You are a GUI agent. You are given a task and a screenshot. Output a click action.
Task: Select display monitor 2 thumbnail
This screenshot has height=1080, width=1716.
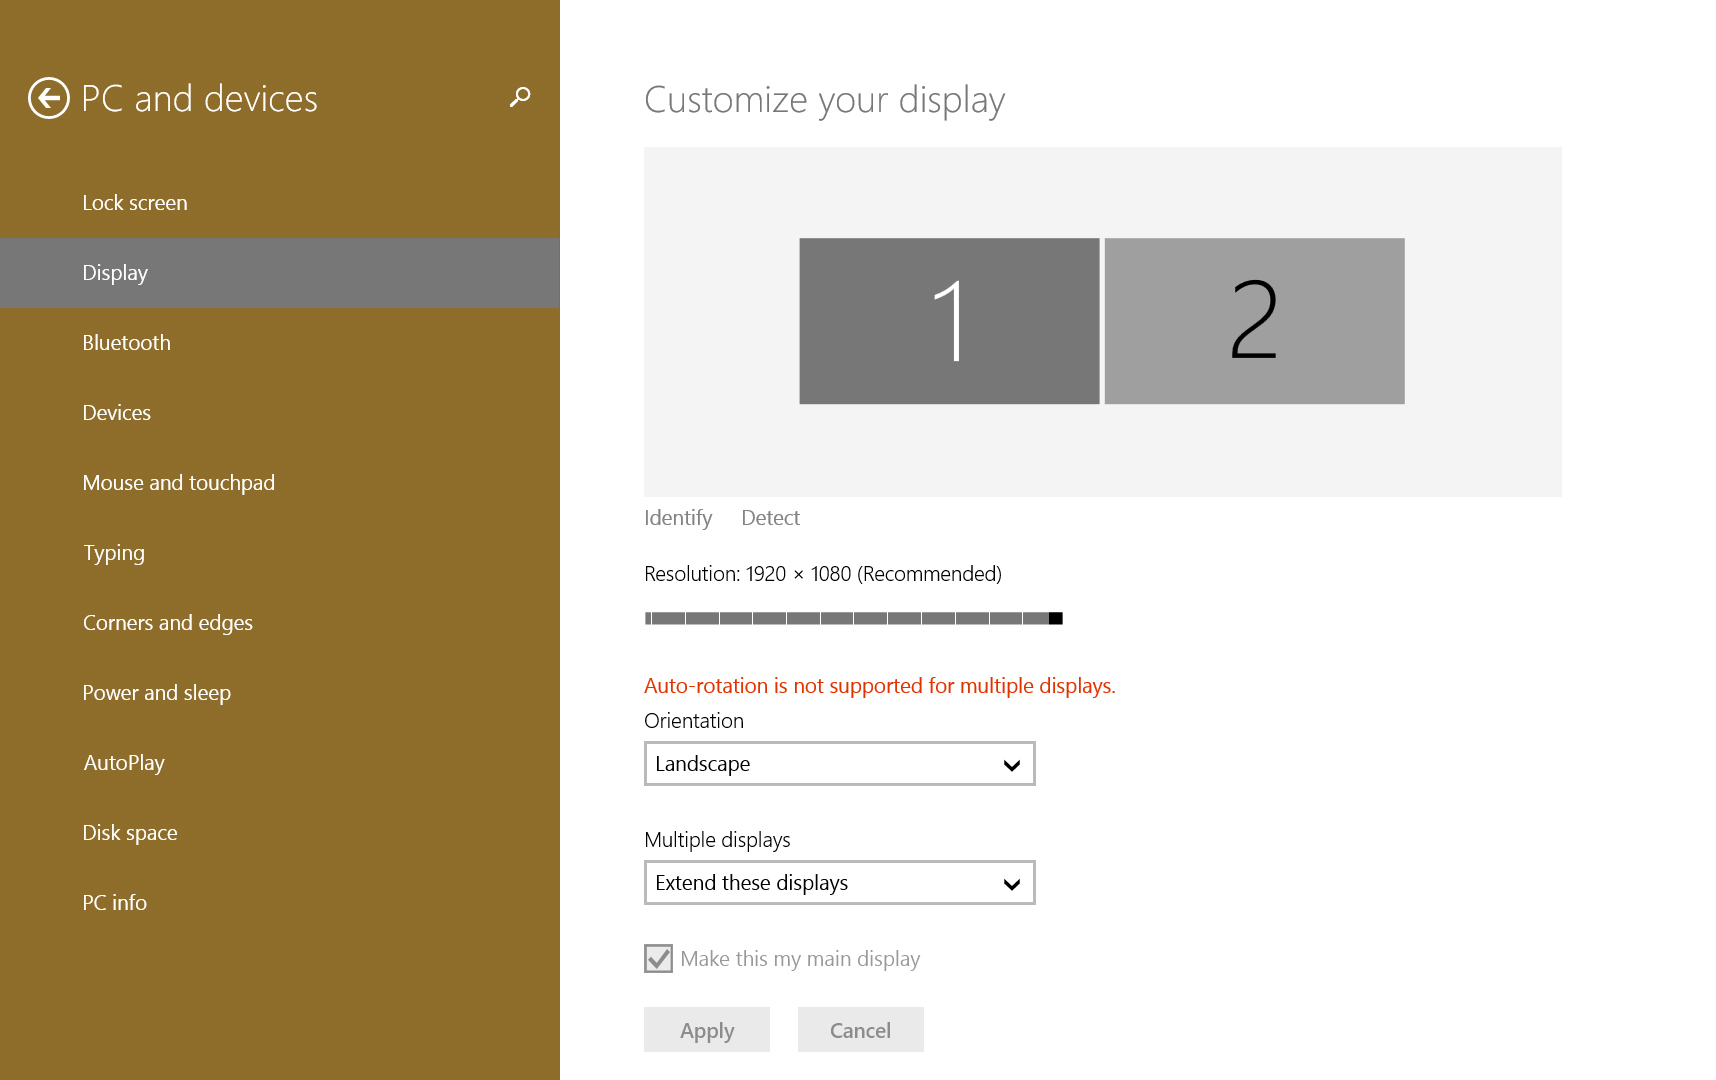pyautogui.click(x=1254, y=321)
